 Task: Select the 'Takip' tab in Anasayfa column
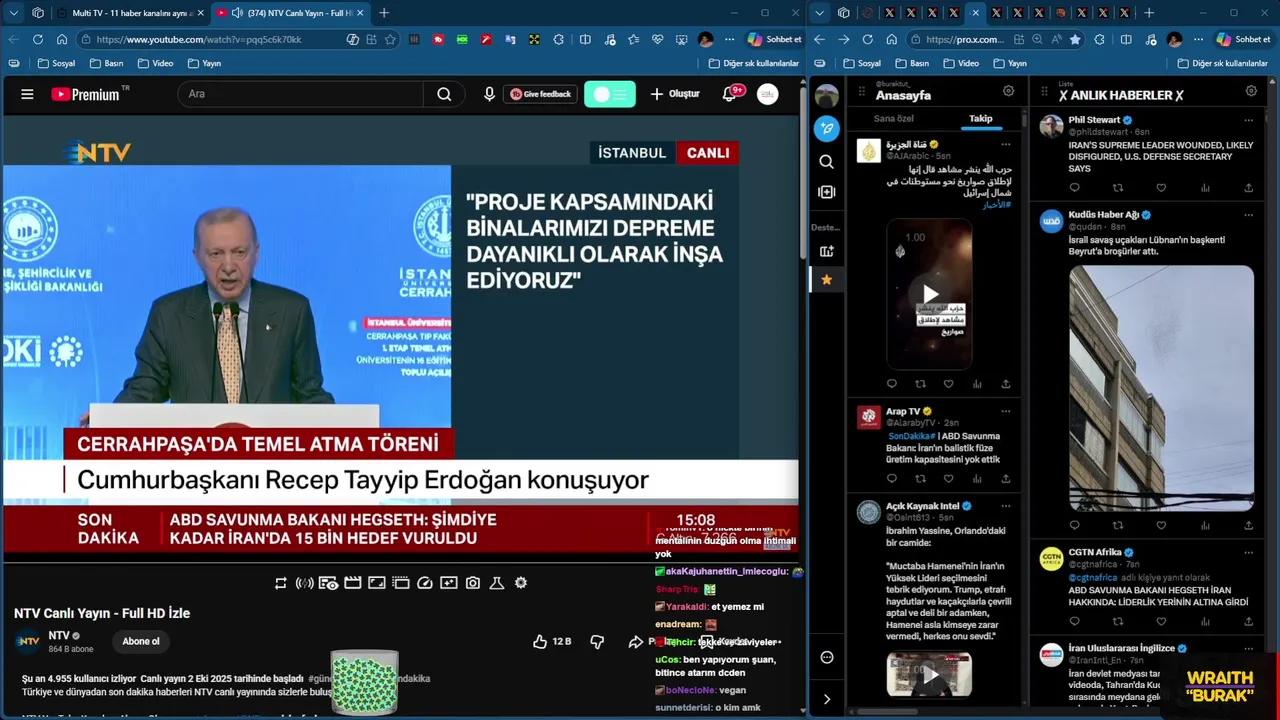point(980,118)
